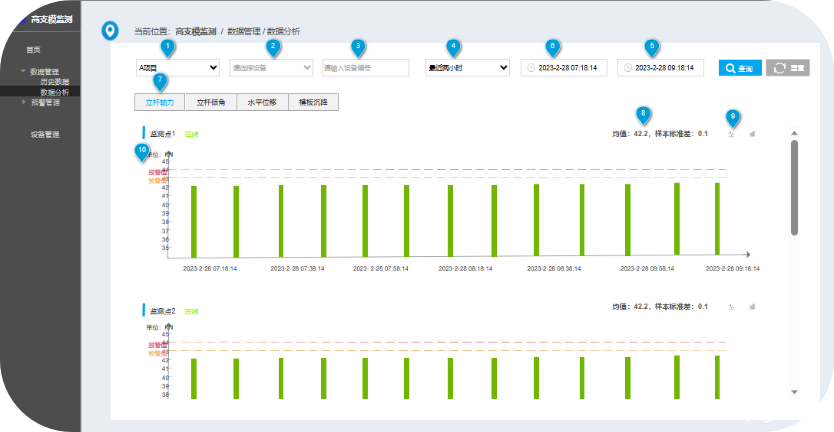Select the 模板沉降 tab
834x432 pixels.
(x=313, y=102)
